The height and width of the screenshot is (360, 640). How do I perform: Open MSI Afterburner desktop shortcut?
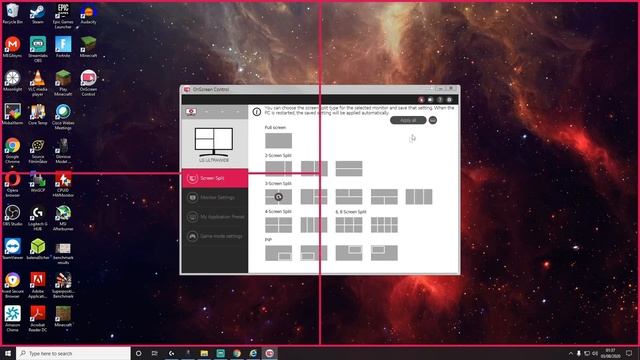(63, 218)
